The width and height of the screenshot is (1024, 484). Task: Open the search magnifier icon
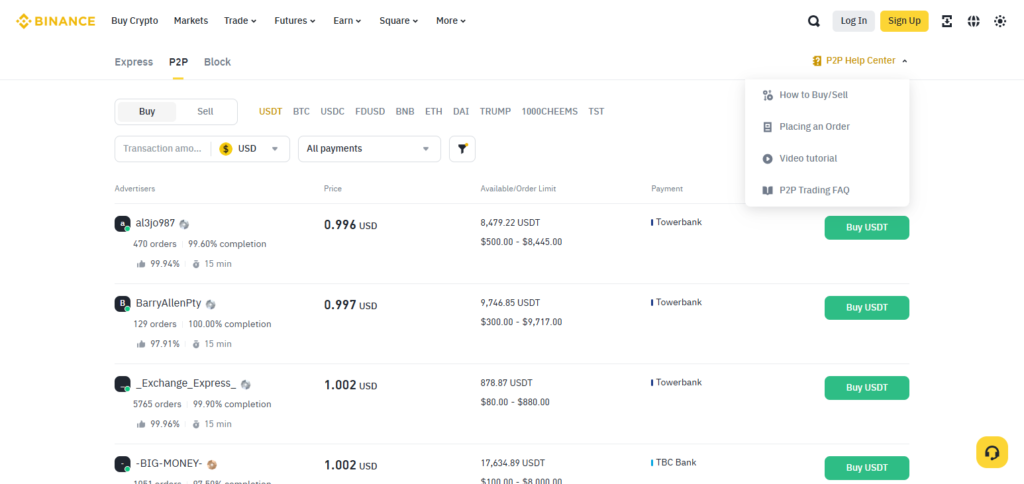pyautogui.click(x=814, y=21)
